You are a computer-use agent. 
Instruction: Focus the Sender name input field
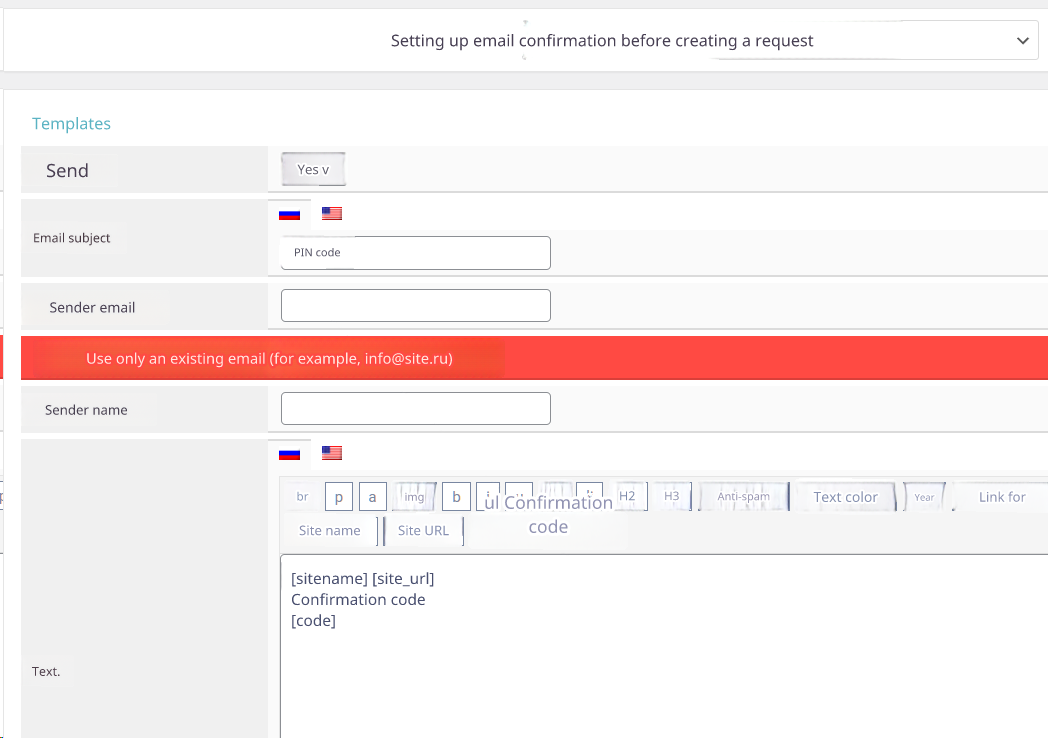[x=415, y=409]
